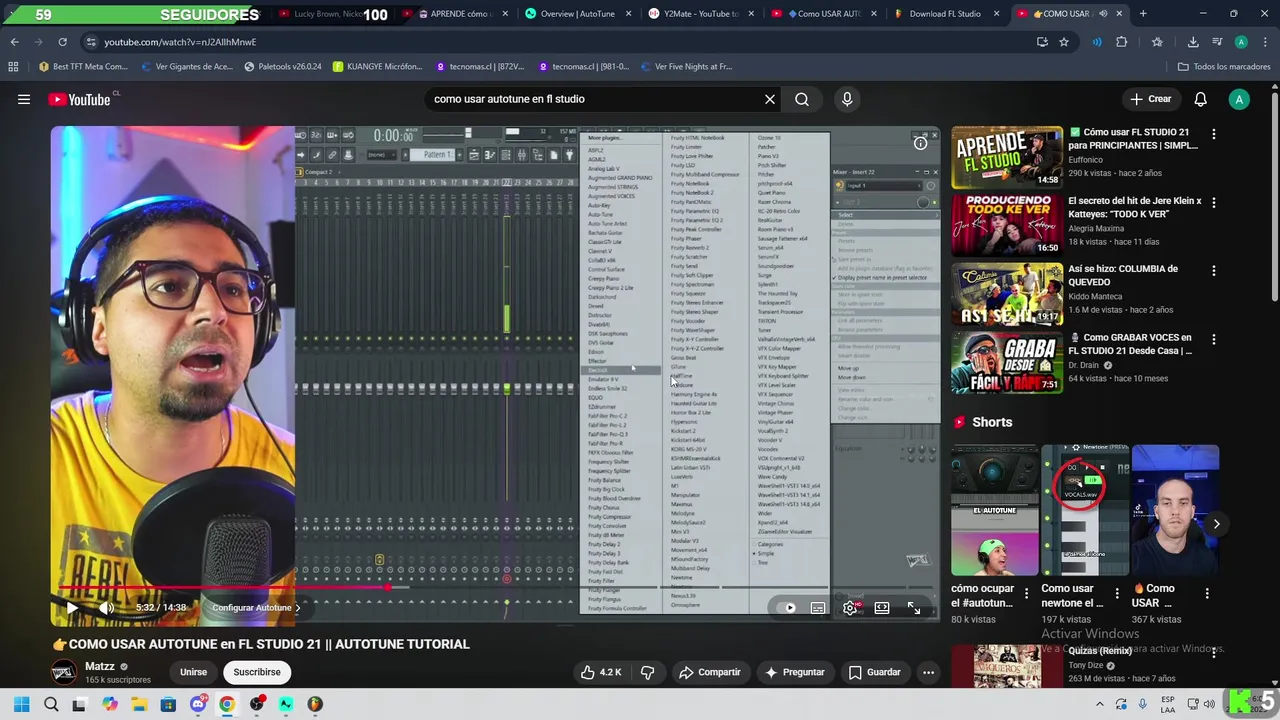This screenshot has width=1280, height=720.
Task: Open APRENDE FL STUDIO video thumbnail
Action: [1007, 157]
